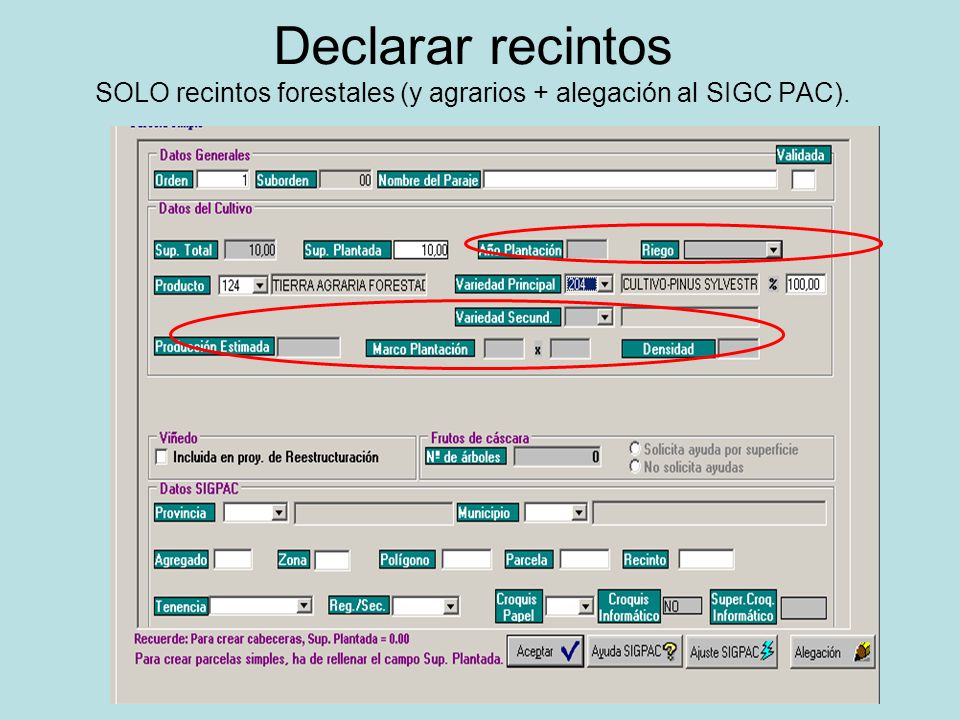Click the Producción Estimada field
This screenshot has height=720, width=960.
(309, 347)
